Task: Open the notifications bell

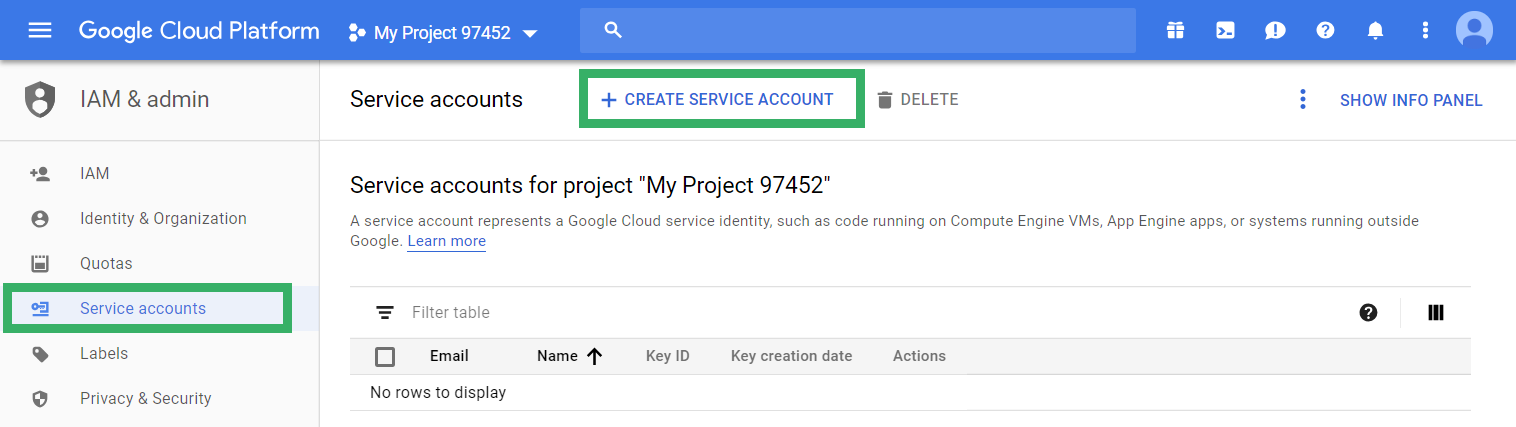Action: click(x=1375, y=30)
